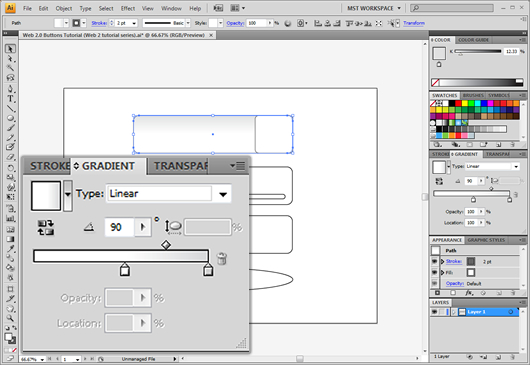Image resolution: width=530 pixels, height=365 pixels.
Task: Switch to the Graphic Styles tab
Action: tap(486, 240)
